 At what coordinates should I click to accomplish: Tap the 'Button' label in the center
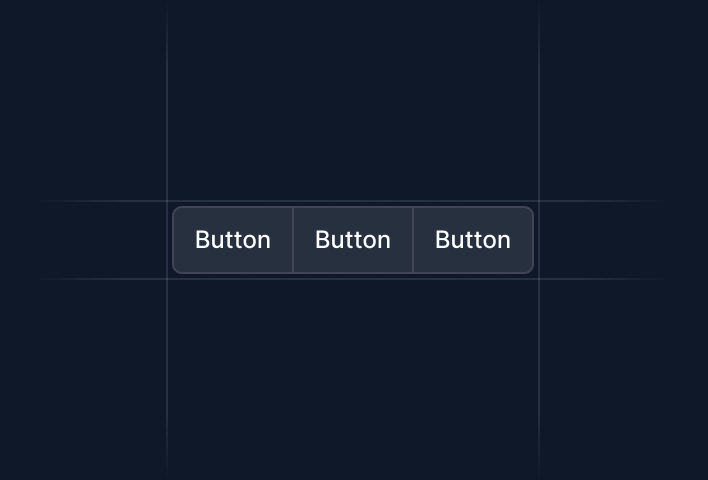353,240
